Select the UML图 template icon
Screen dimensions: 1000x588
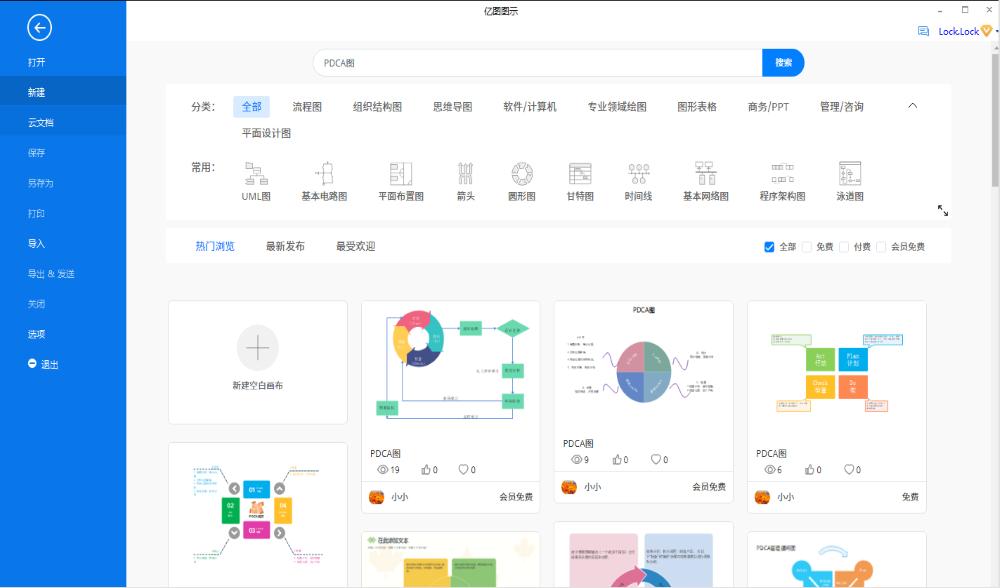click(x=257, y=178)
